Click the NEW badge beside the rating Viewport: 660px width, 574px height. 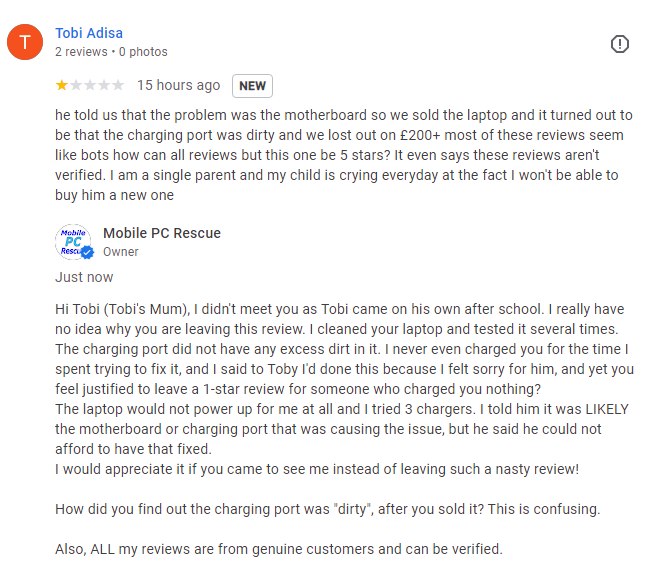coord(252,86)
